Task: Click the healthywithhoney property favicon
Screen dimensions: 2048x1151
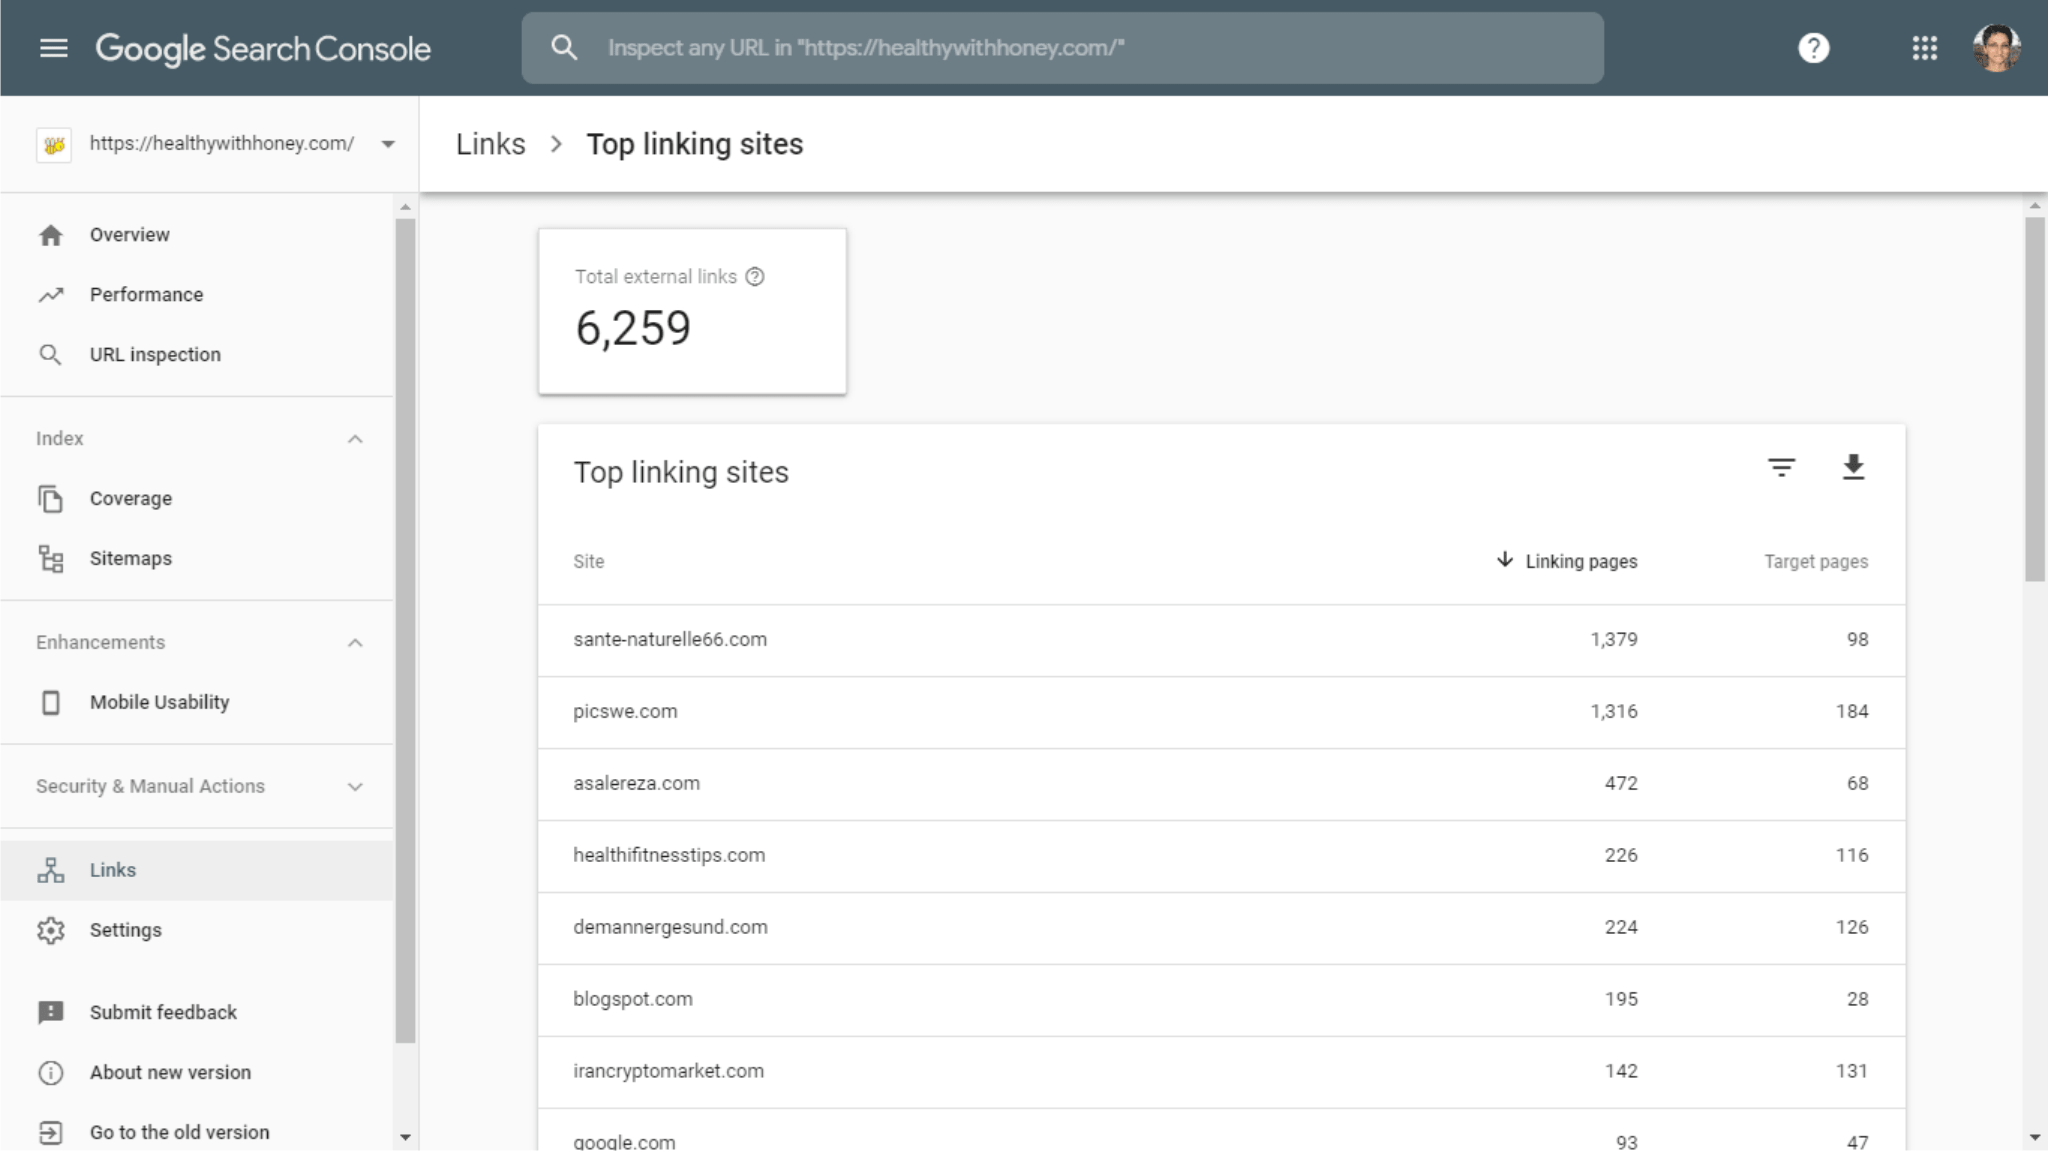Action: 54,145
